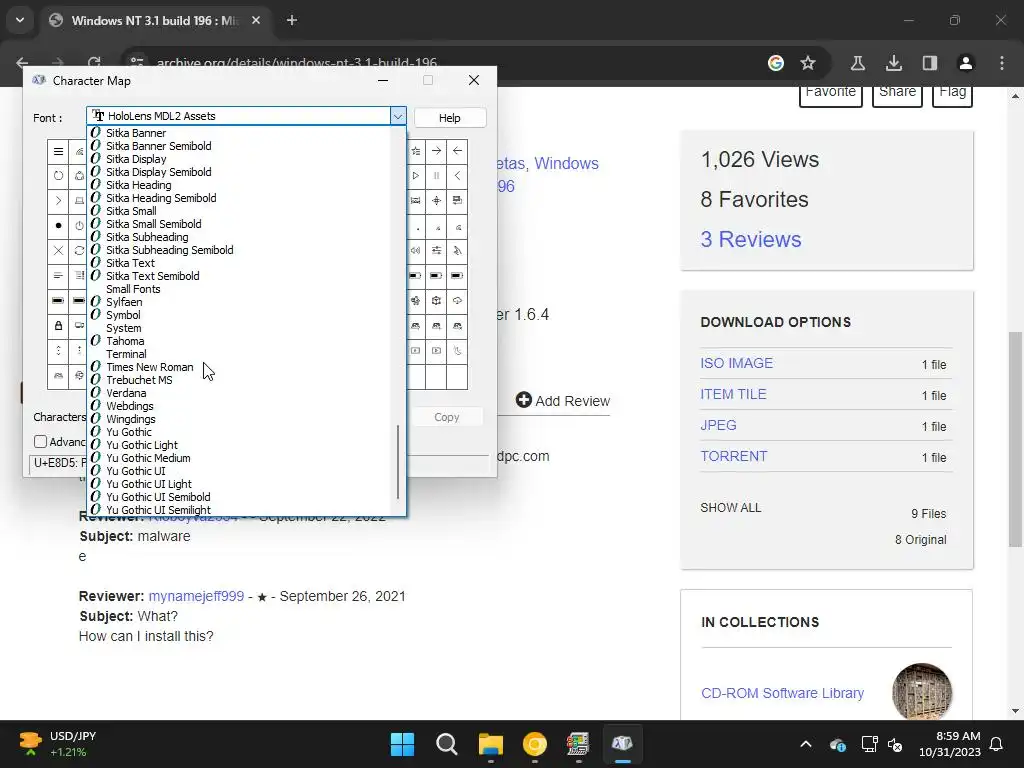Select the equalizer sliders glyph in character grid
Image resolution: width=1024 pixels, height=768 pixels.
tap(436, 251)
